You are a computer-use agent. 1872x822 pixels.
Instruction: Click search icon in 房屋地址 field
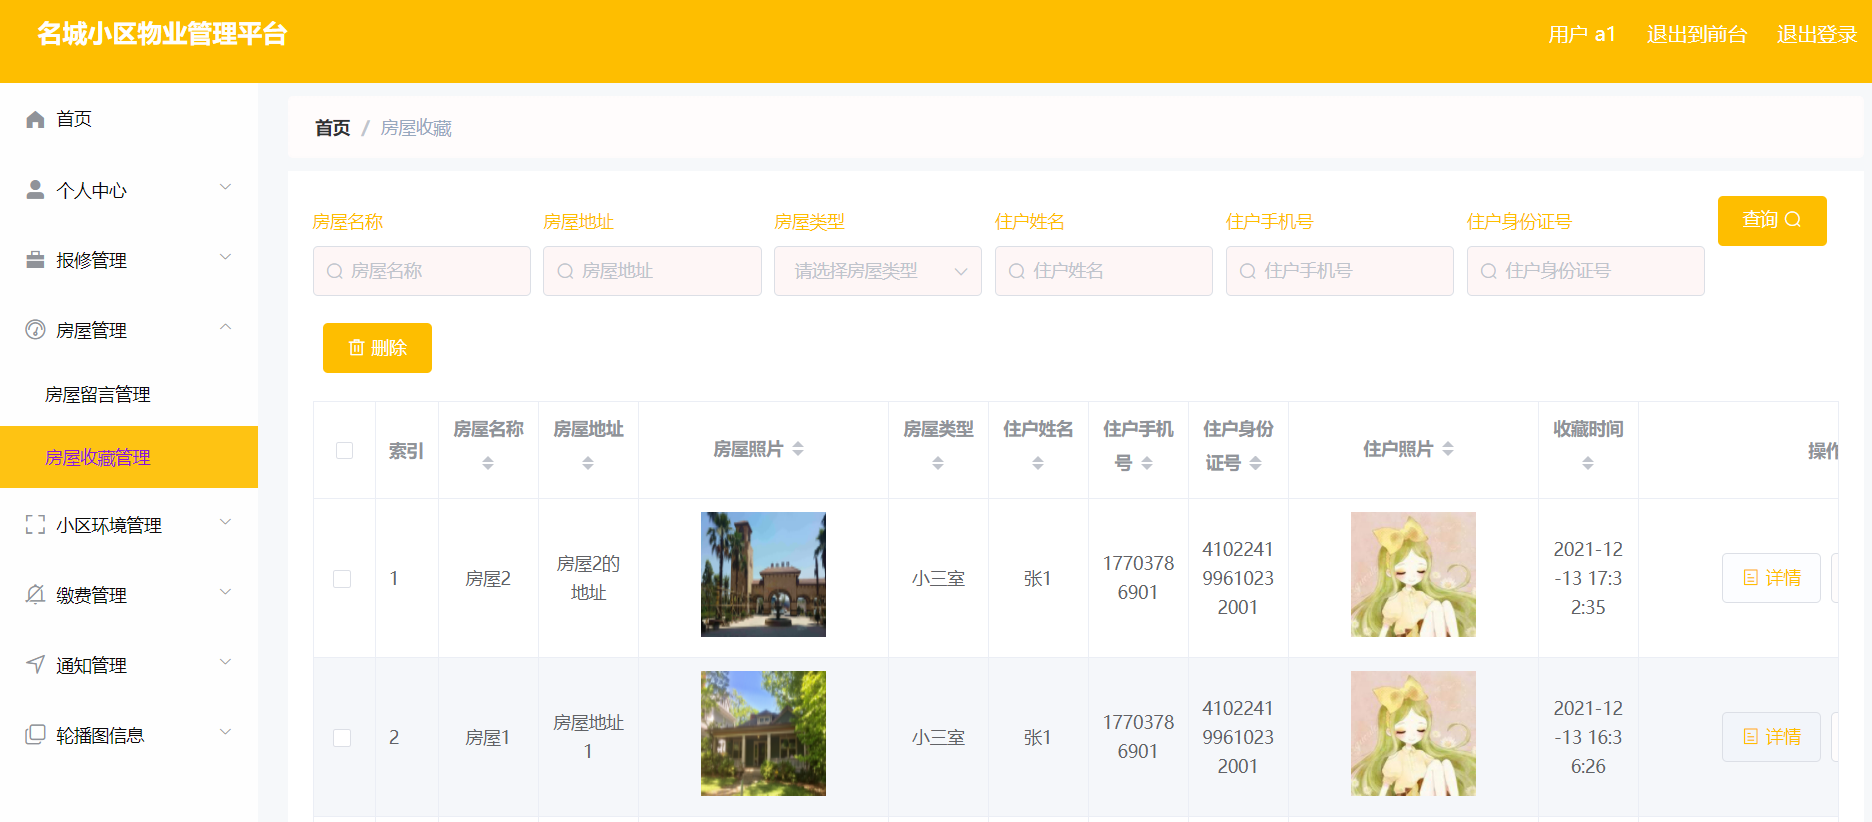[565, 271]
